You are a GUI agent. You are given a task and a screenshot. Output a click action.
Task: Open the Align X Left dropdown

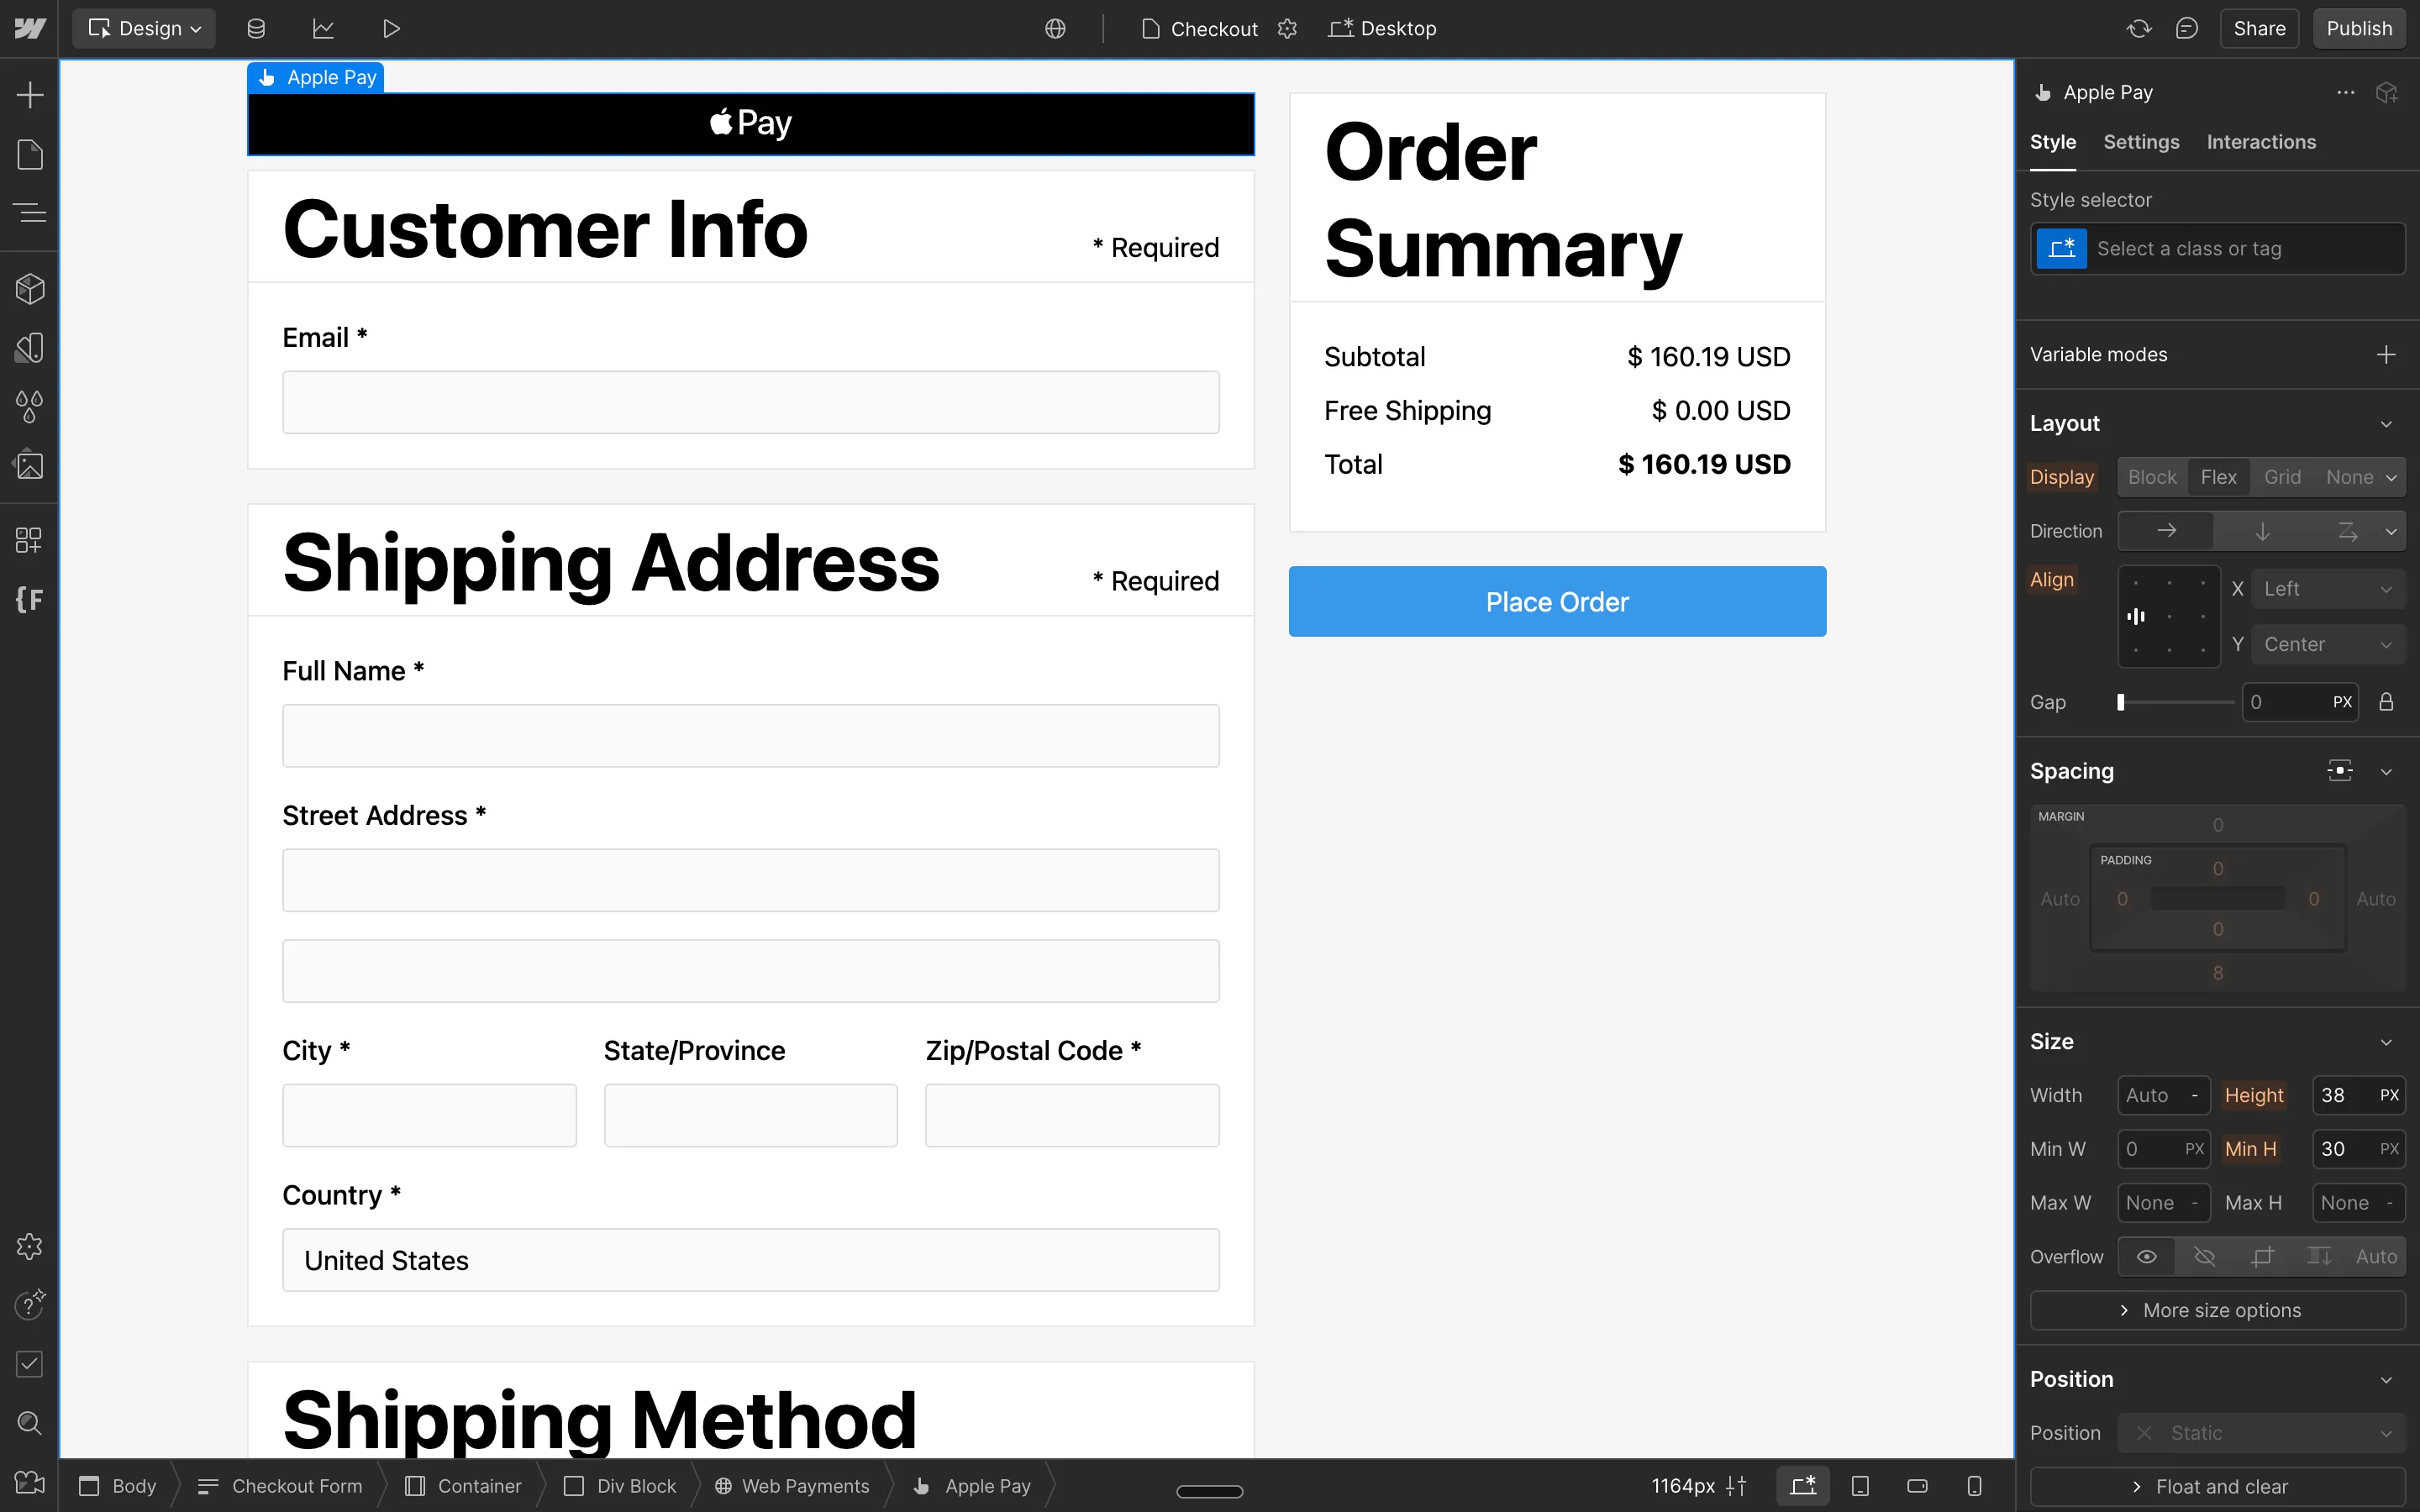[2328, 589]
